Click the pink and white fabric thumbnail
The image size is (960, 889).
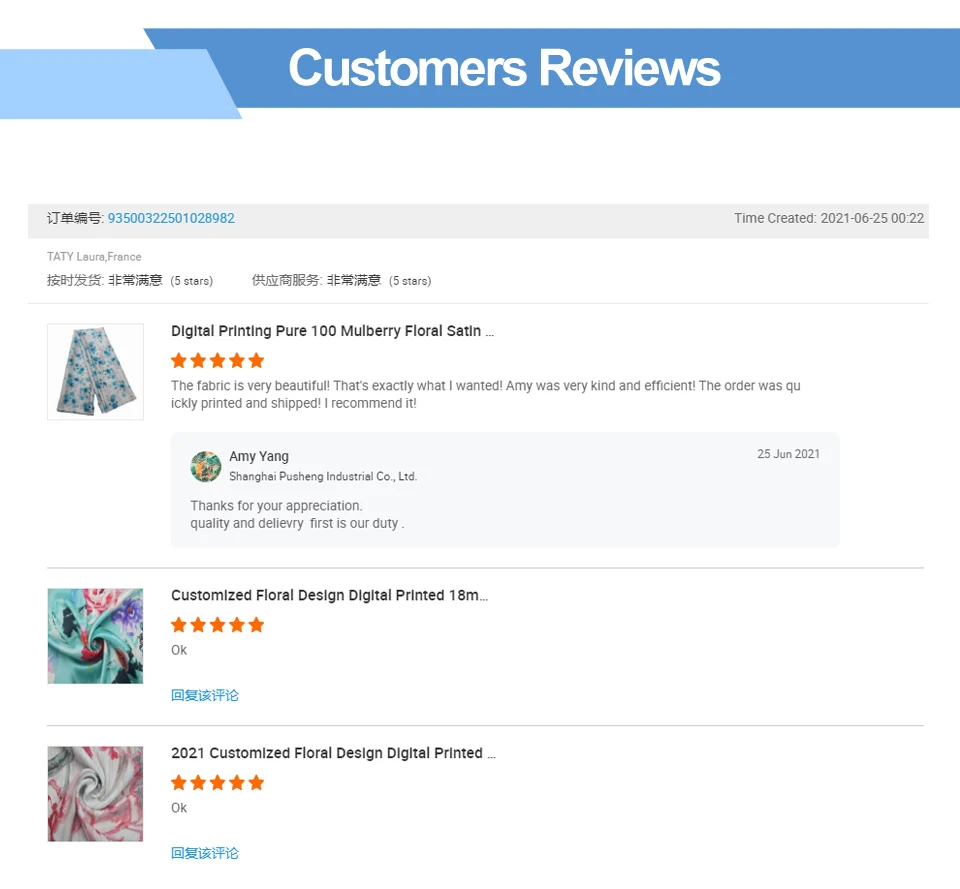pyautogui.click(x=96, y=793)
